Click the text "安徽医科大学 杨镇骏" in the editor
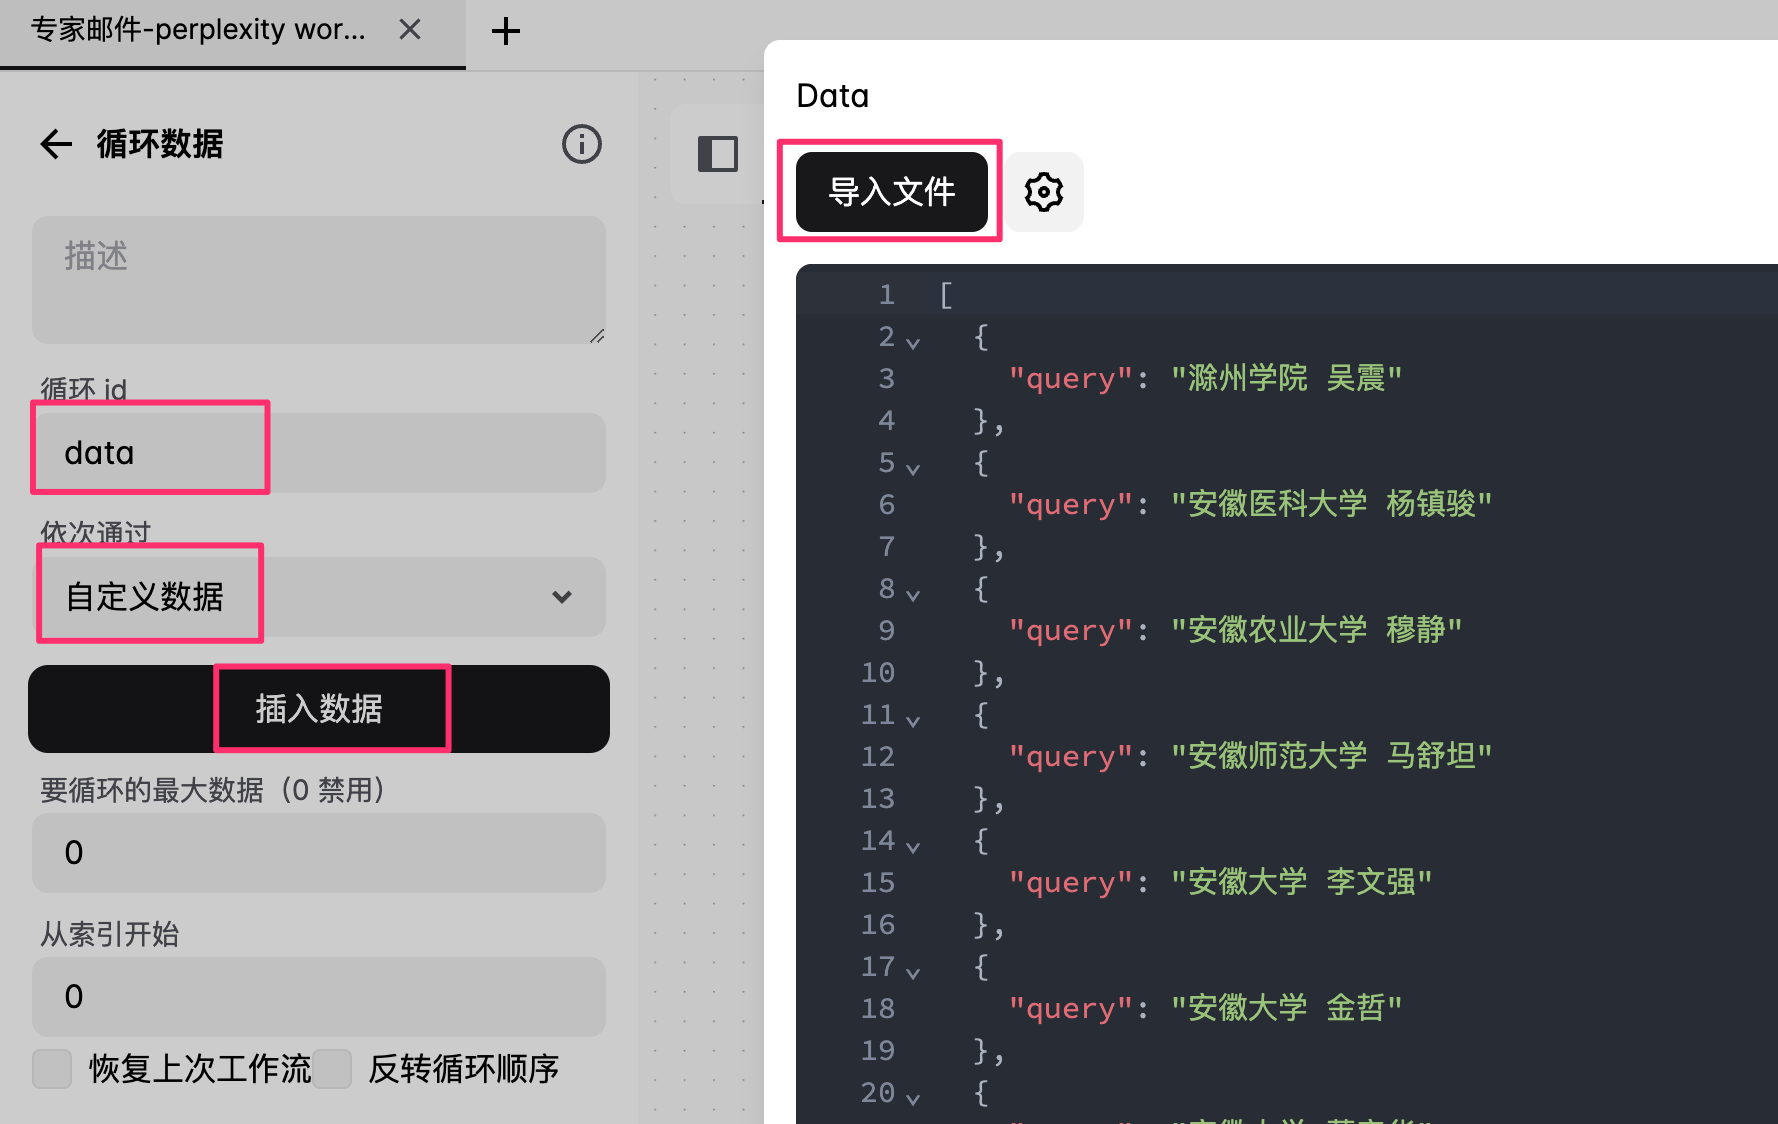 [x=1332, y=504]
